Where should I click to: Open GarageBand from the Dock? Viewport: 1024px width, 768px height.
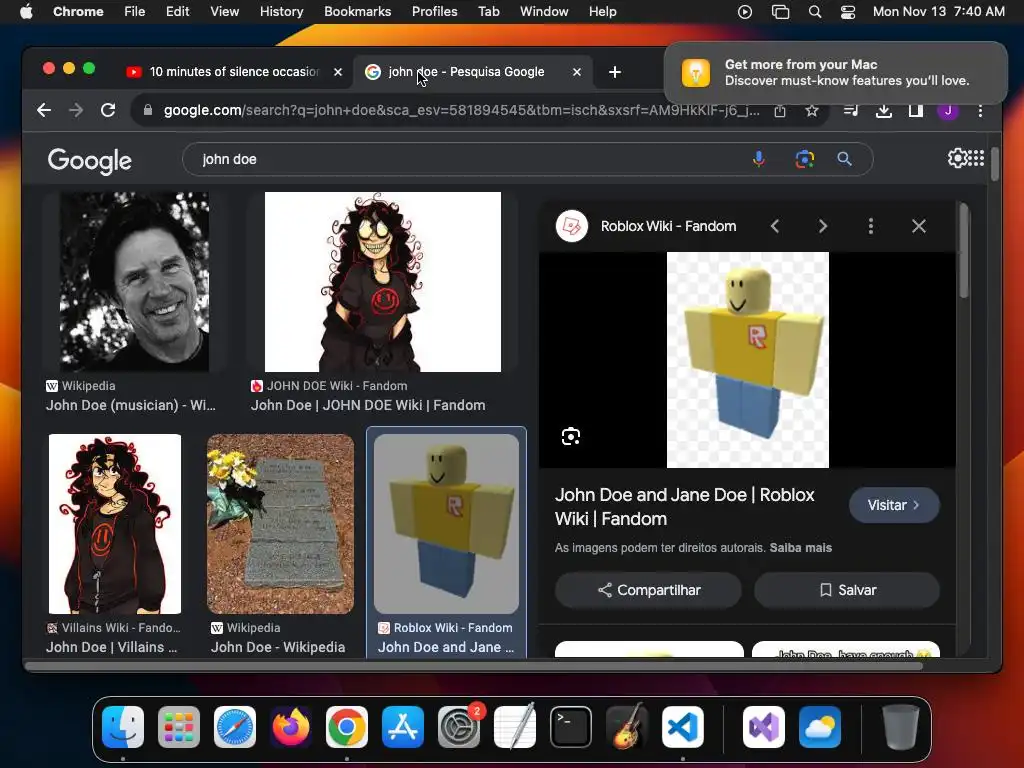click(x=627, y=727)
